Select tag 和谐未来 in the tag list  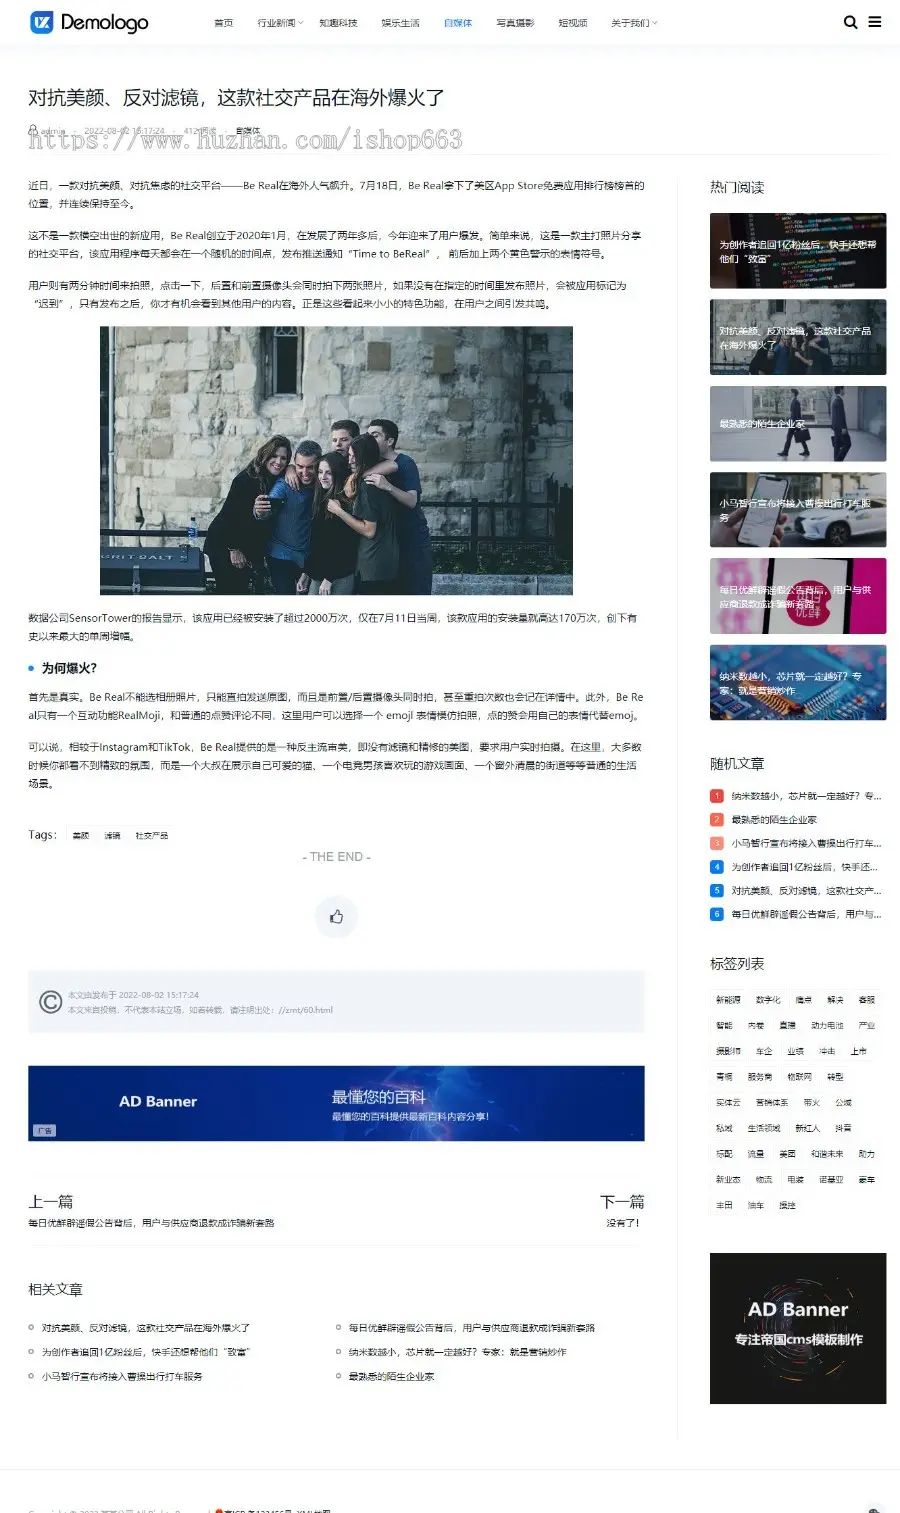tap(827, 1154)
